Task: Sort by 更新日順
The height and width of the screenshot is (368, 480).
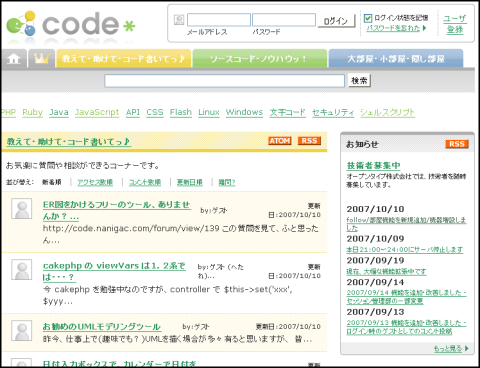Action: [190, 182]
